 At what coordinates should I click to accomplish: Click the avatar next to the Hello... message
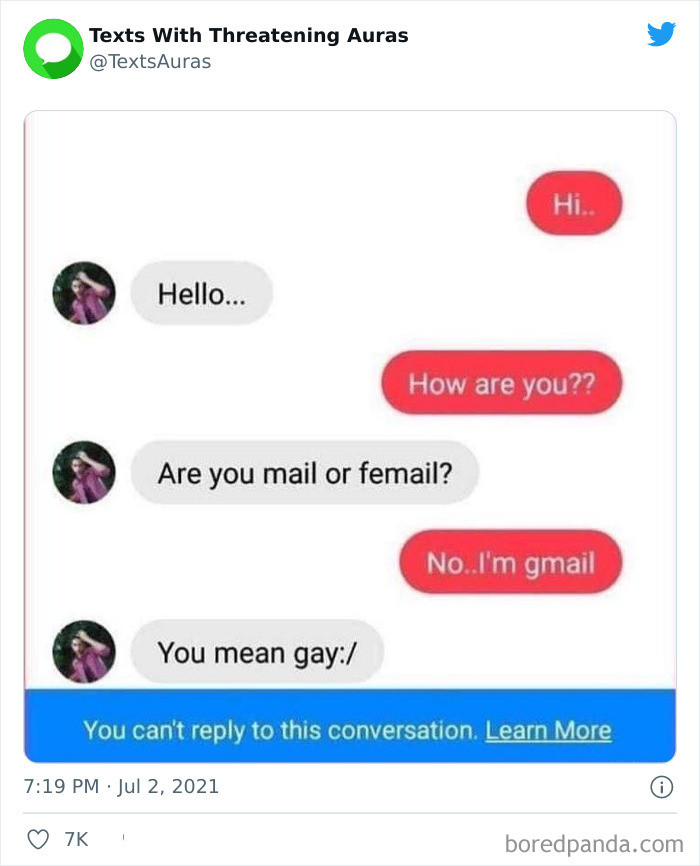point(84,293)
